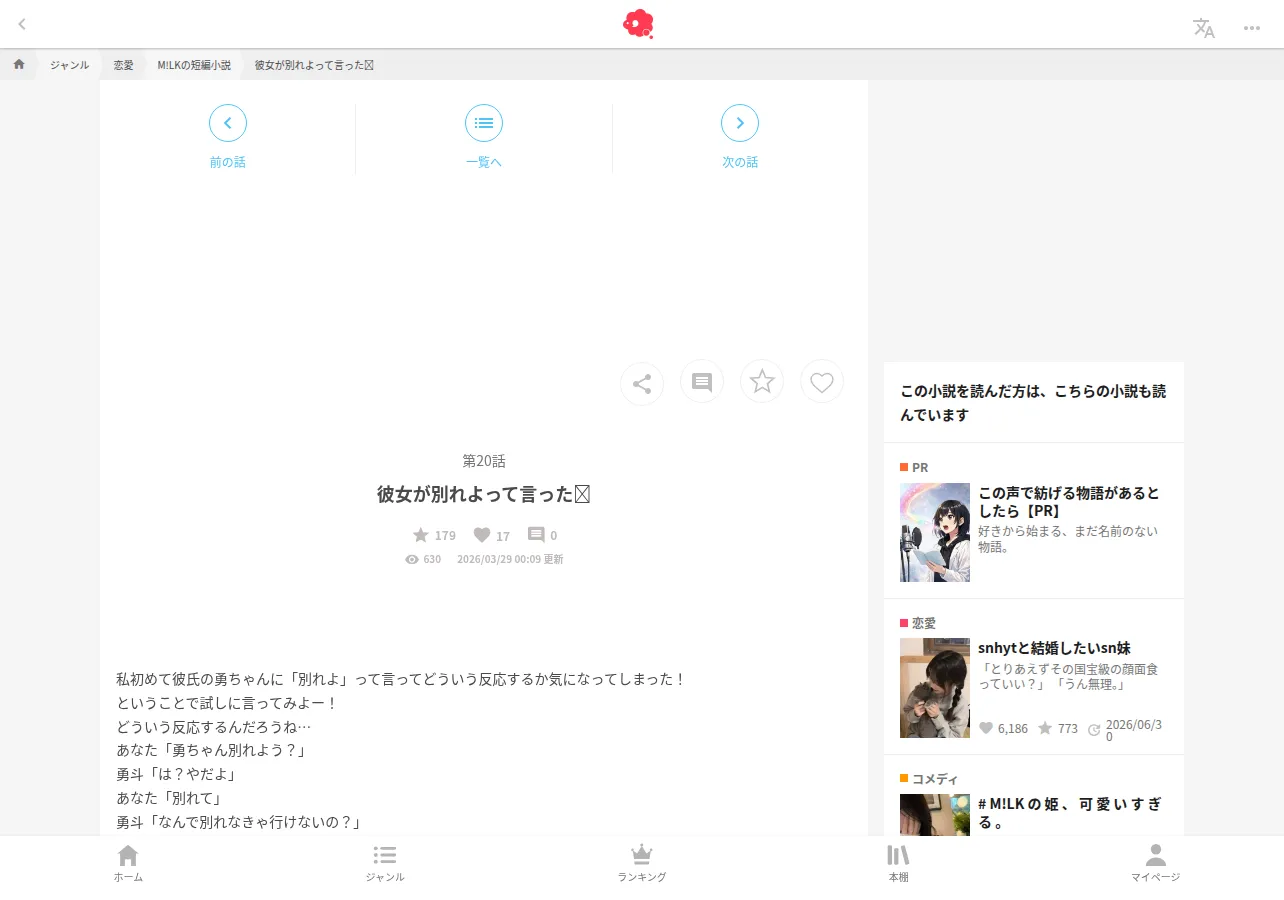Viewport: 1284px width, 900px height.
Task: Click the 恋愛 category label in sidebar
Action: [x=918, y=623]
